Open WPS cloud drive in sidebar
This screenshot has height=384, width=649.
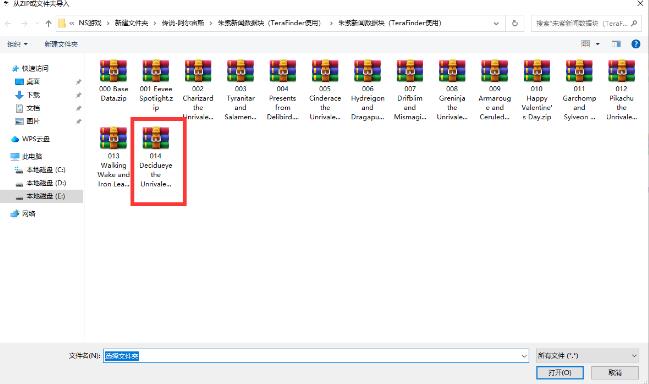click(x=31, y=139)
